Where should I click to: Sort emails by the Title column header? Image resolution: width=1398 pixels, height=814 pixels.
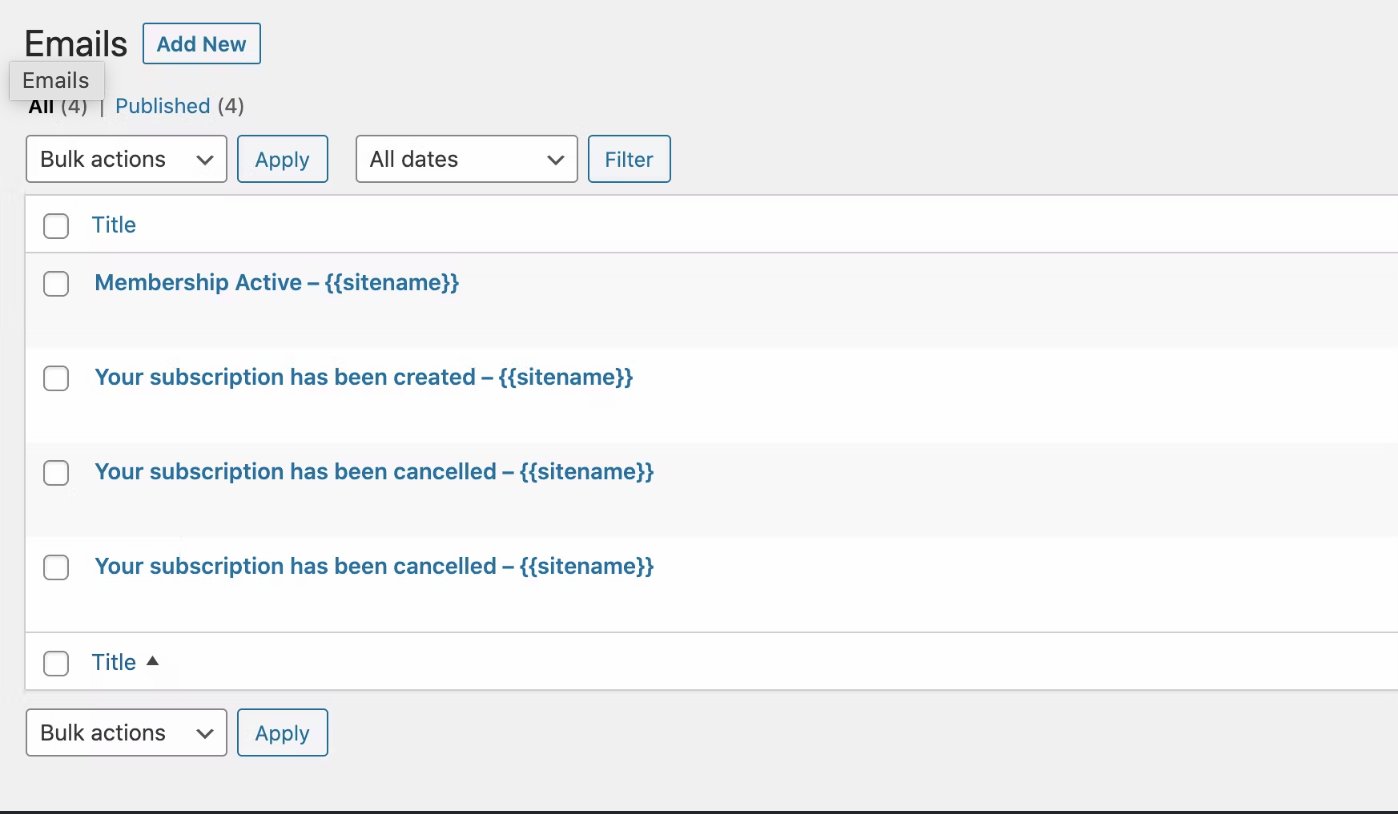click(x=113, y=225)
